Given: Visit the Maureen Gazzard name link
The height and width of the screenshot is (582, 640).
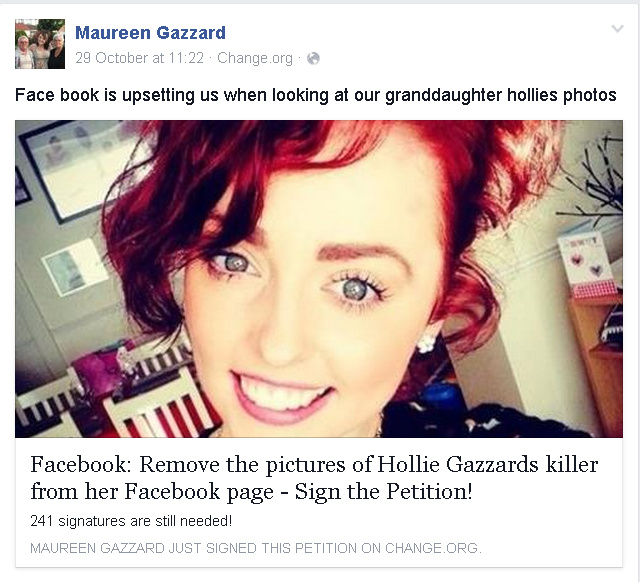Looking at the screenshot, I should [x=150, y=33].
